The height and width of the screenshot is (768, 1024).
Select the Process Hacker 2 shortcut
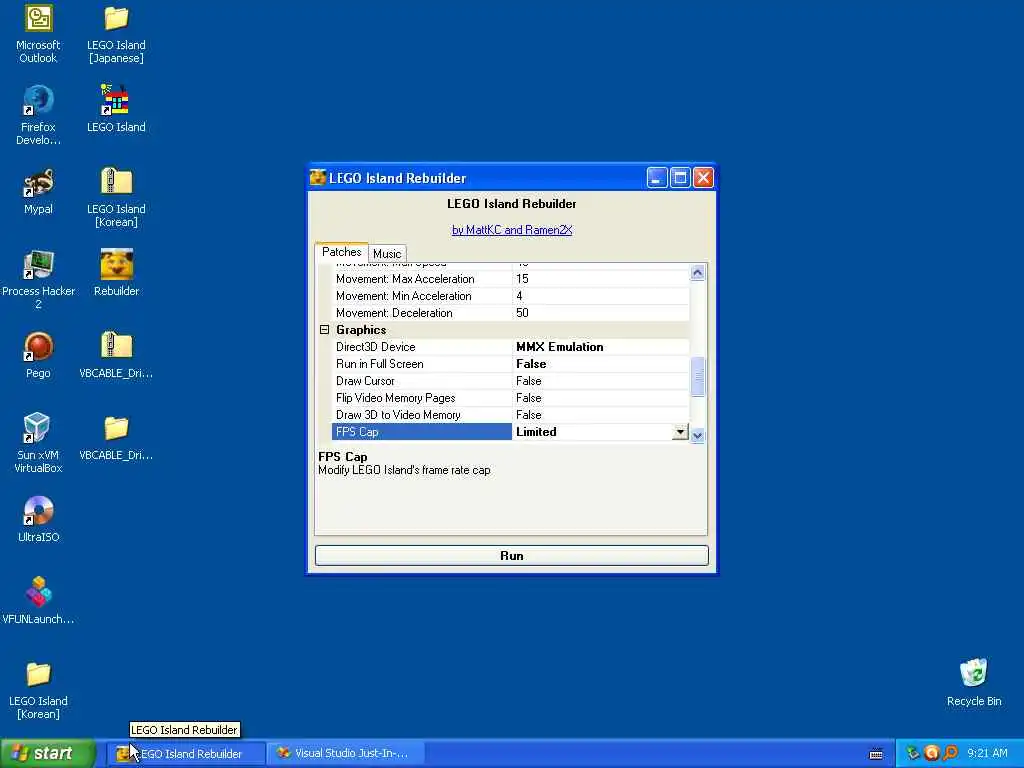(x=38, y=264)
